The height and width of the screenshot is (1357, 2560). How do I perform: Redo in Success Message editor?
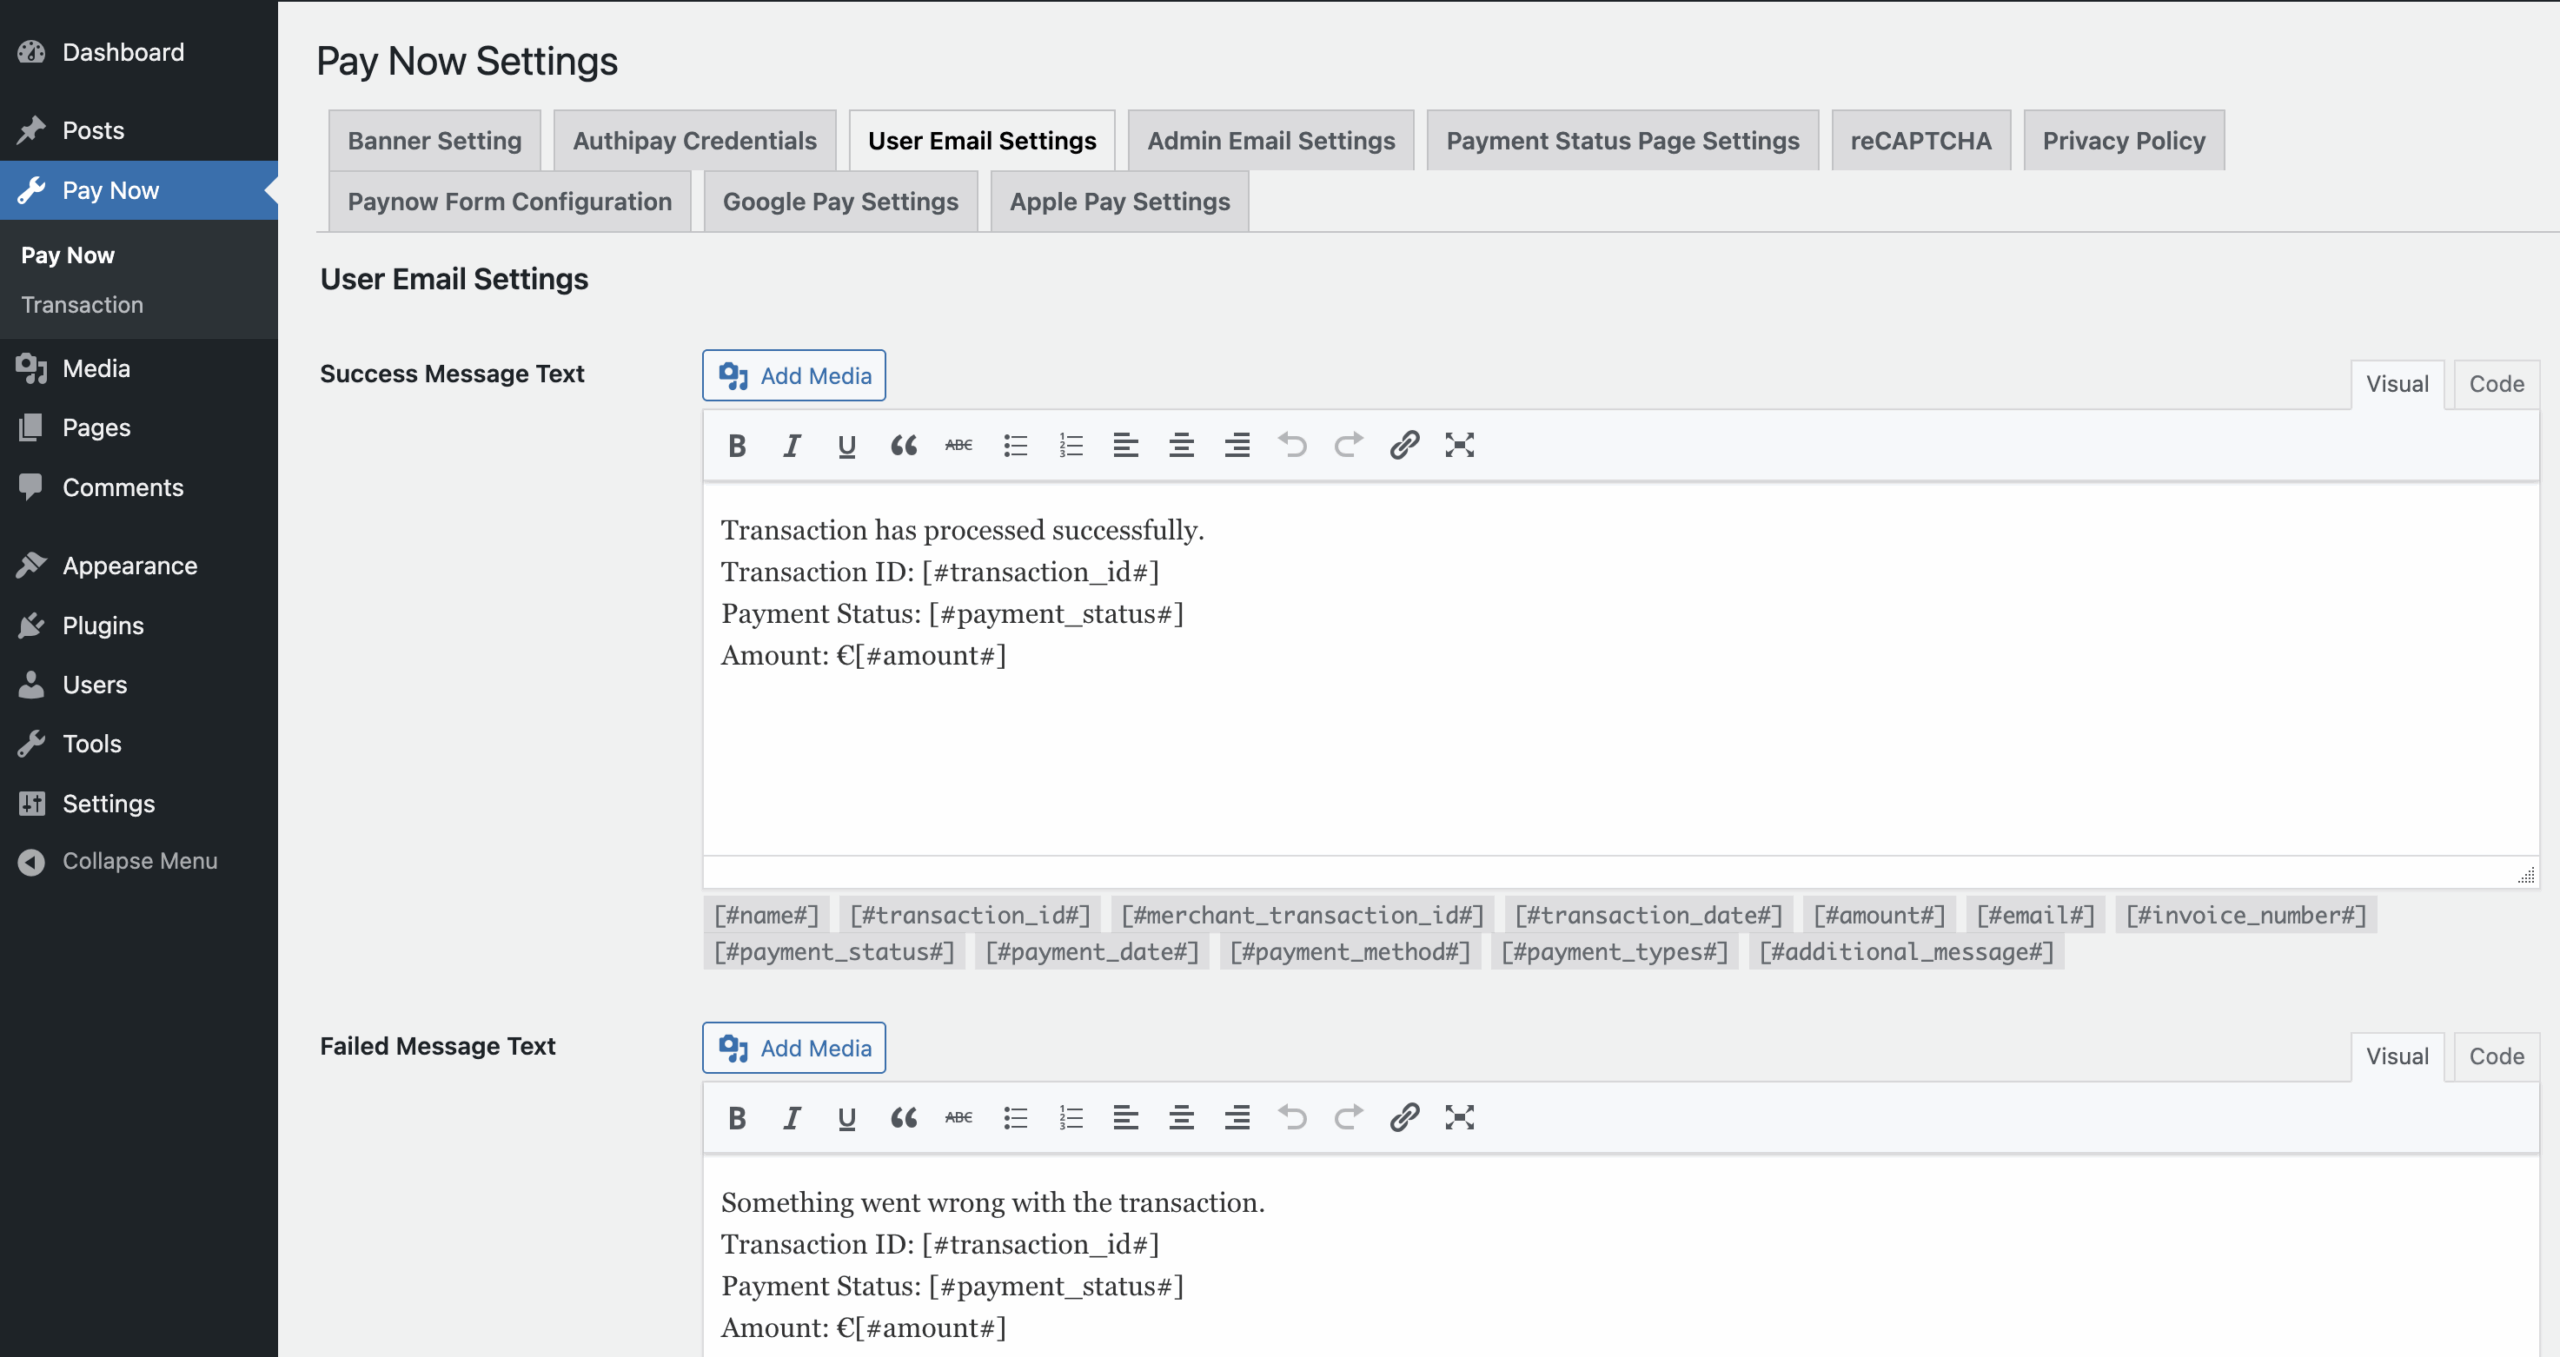tap(1349, 446)
